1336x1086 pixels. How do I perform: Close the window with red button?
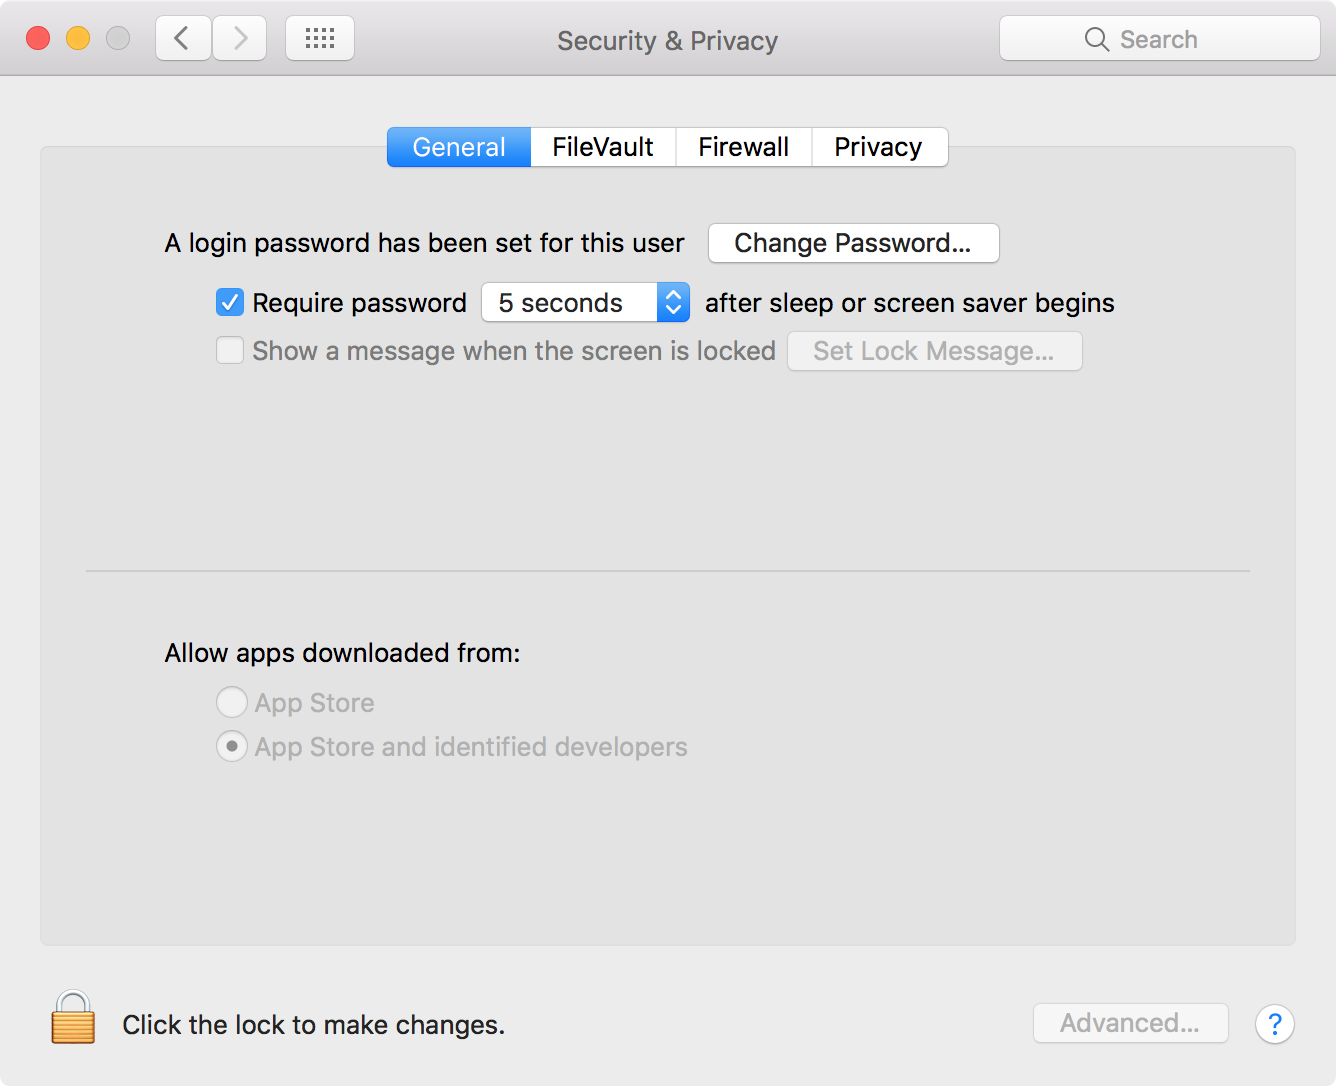click(x=38, y=38)
